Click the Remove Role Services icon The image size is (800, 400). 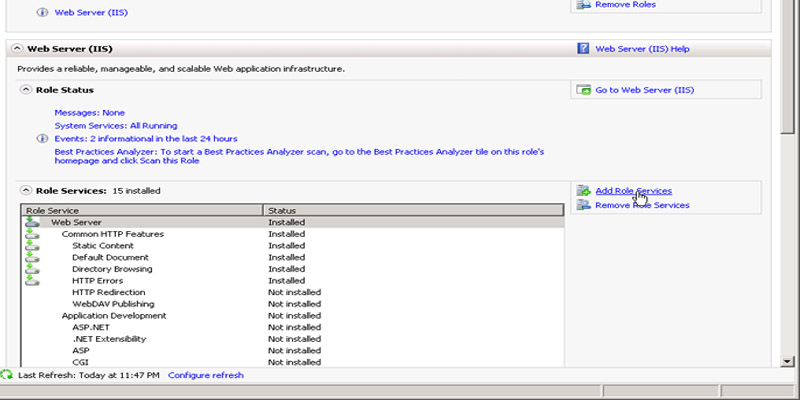(584, 205)
